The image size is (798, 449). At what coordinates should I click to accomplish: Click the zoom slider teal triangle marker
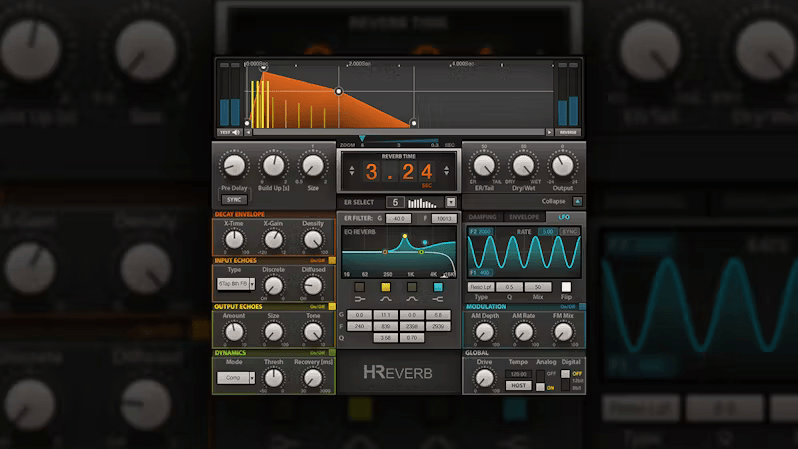[x=362, y=138]
